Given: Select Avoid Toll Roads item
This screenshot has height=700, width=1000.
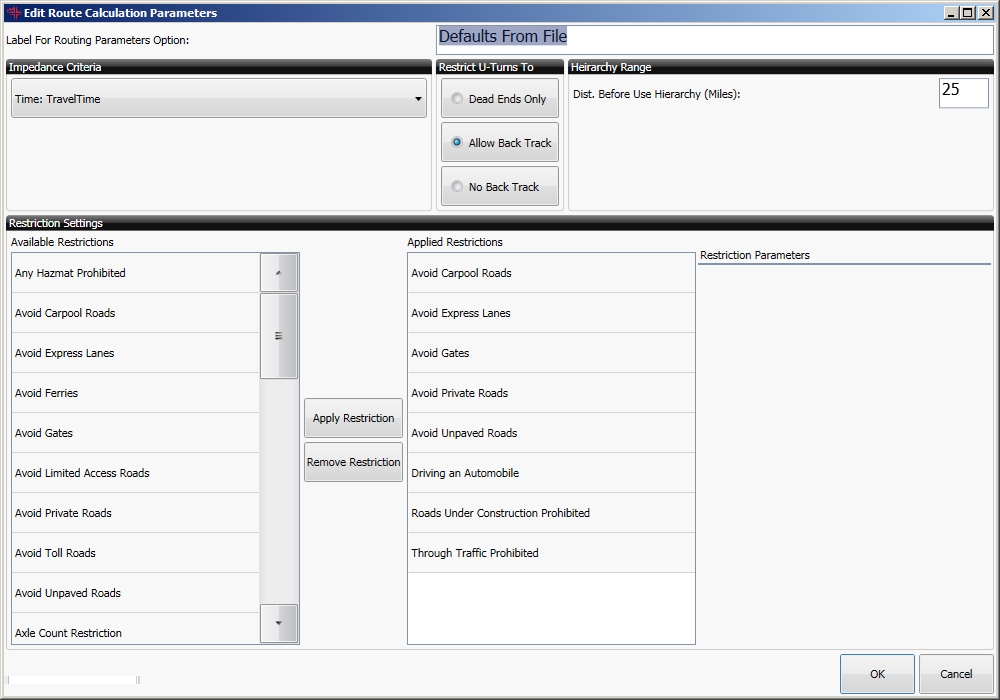Looking at the screenshot, I should coord(135,553).
